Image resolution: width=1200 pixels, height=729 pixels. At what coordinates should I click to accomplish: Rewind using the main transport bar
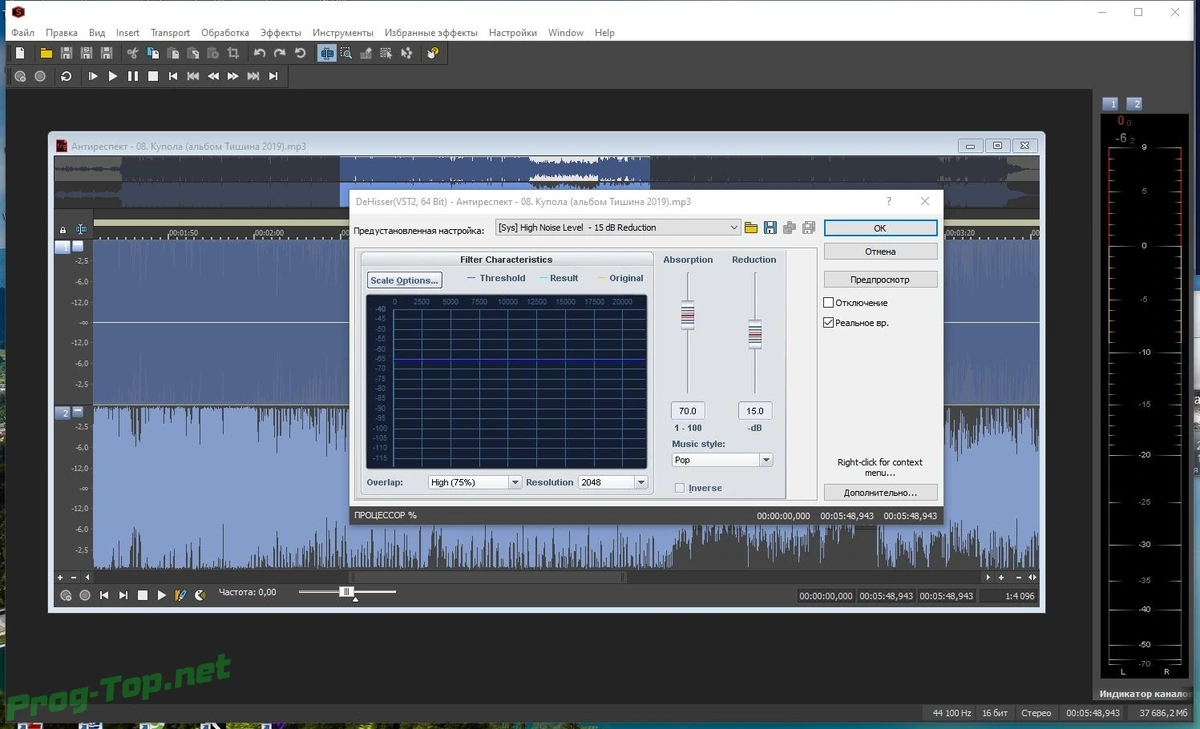point(213,76)
